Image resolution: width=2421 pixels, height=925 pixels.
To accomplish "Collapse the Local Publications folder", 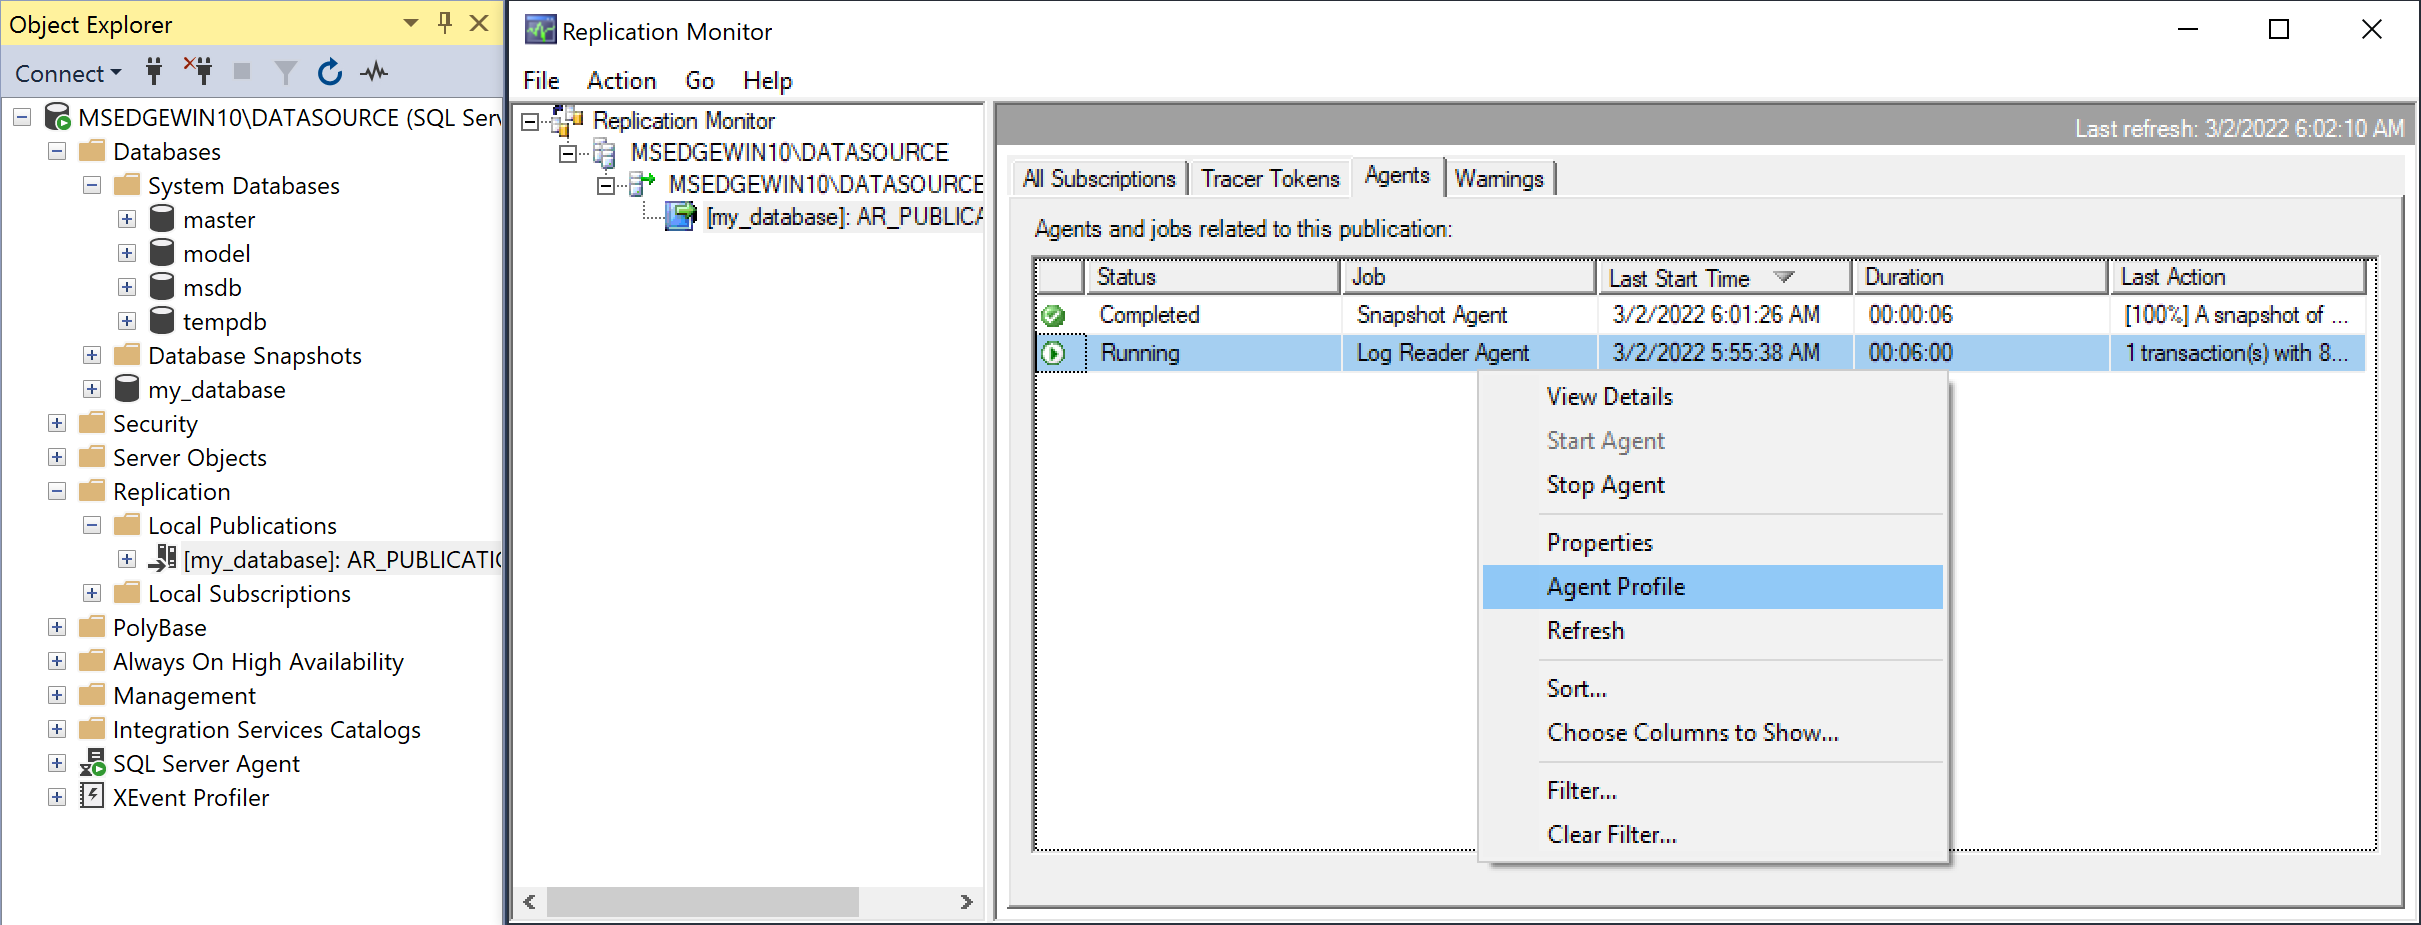I will [92, 524].
